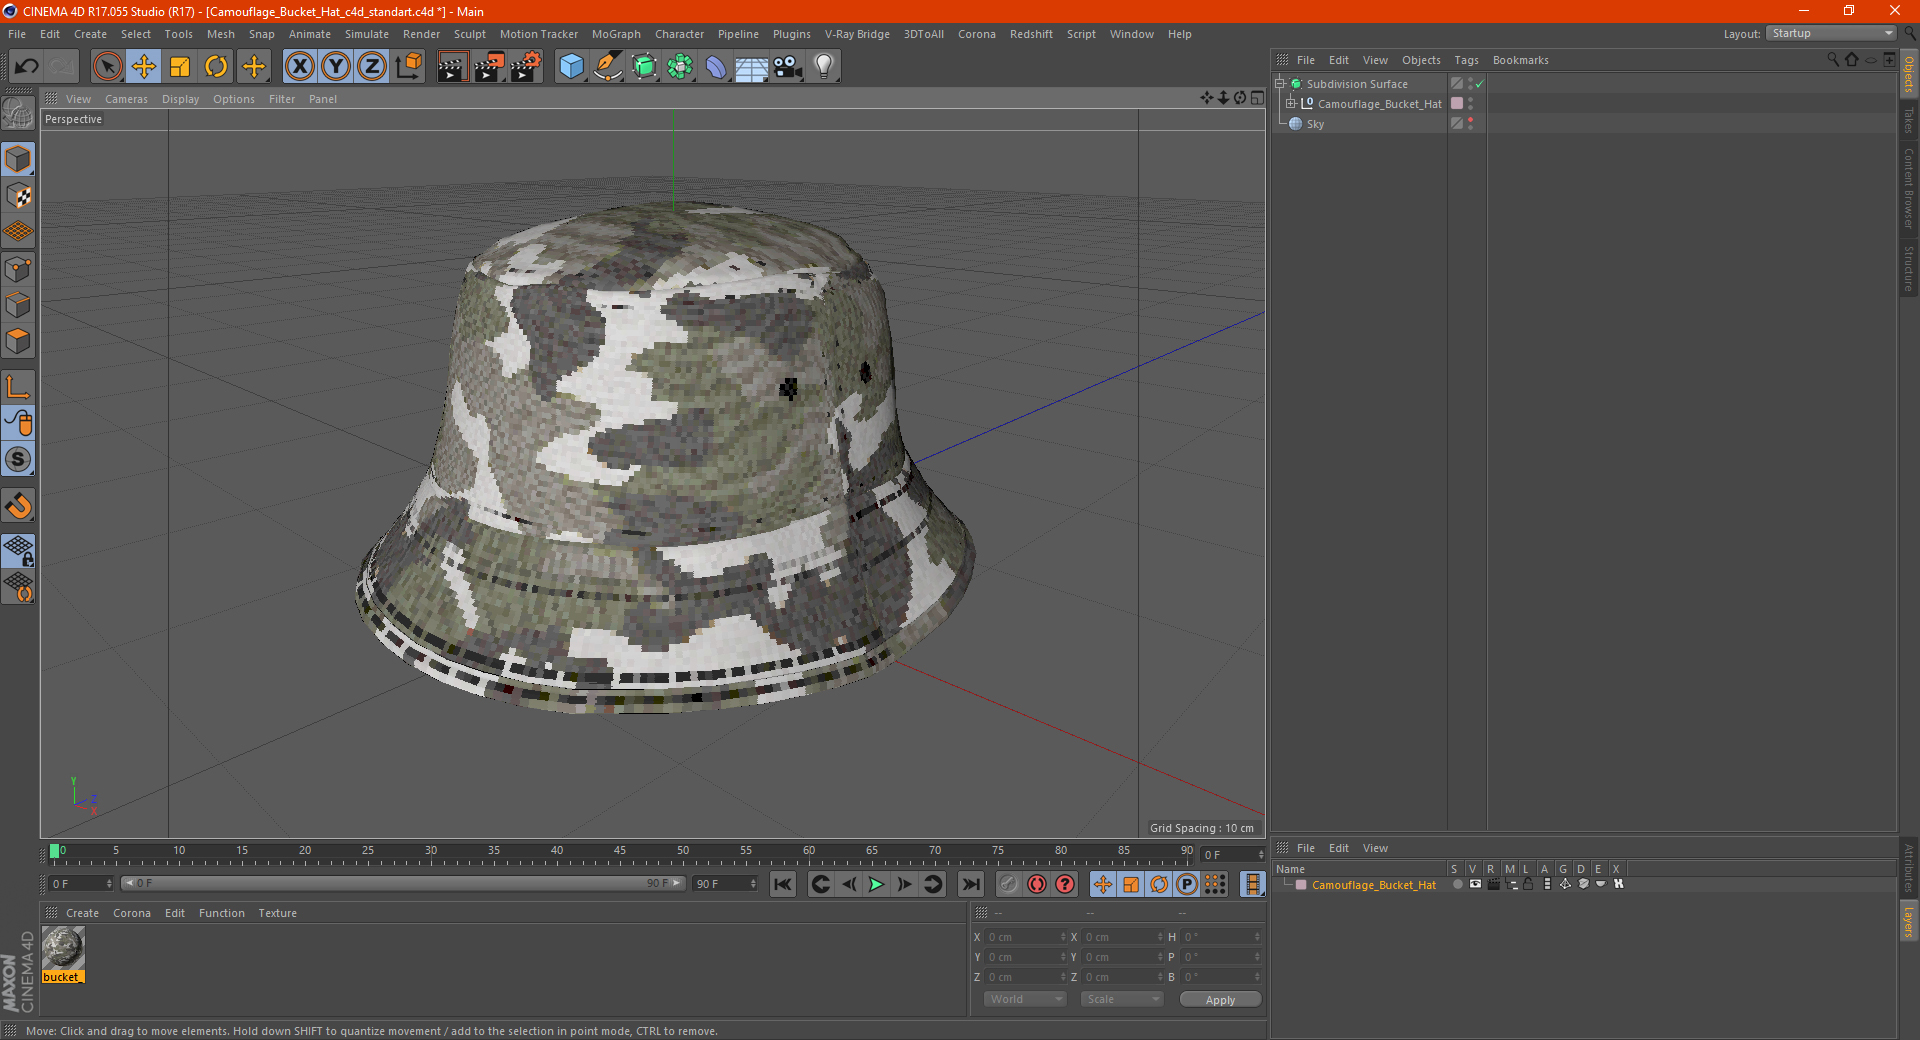This screenshot has height=1040, width=1920.
Task: Activate the Scale tool
Action: [180, 67]
